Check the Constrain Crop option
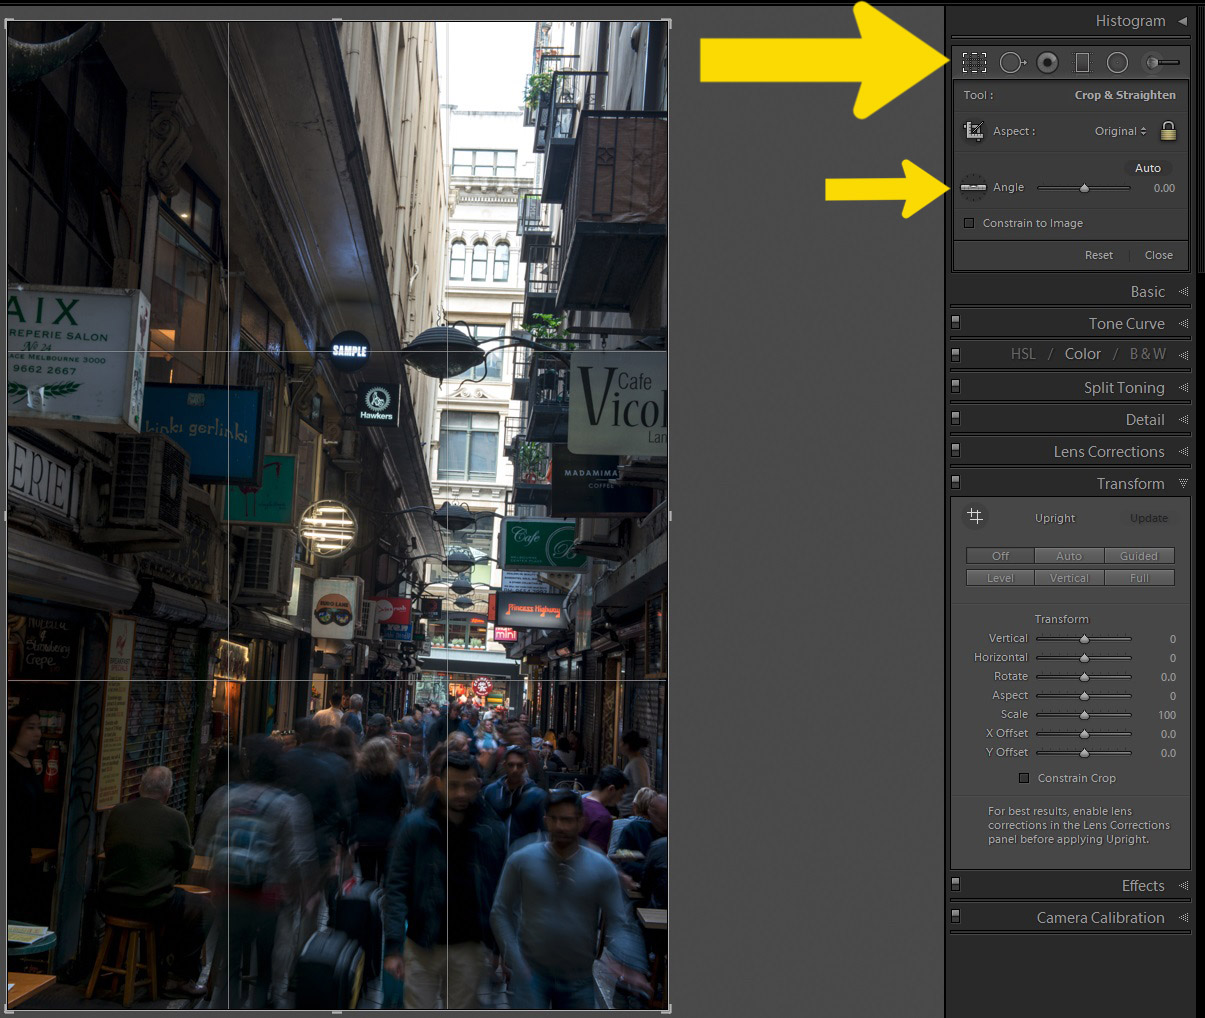This screenshot has width=1205, height=1018. tap(1024, 778)
